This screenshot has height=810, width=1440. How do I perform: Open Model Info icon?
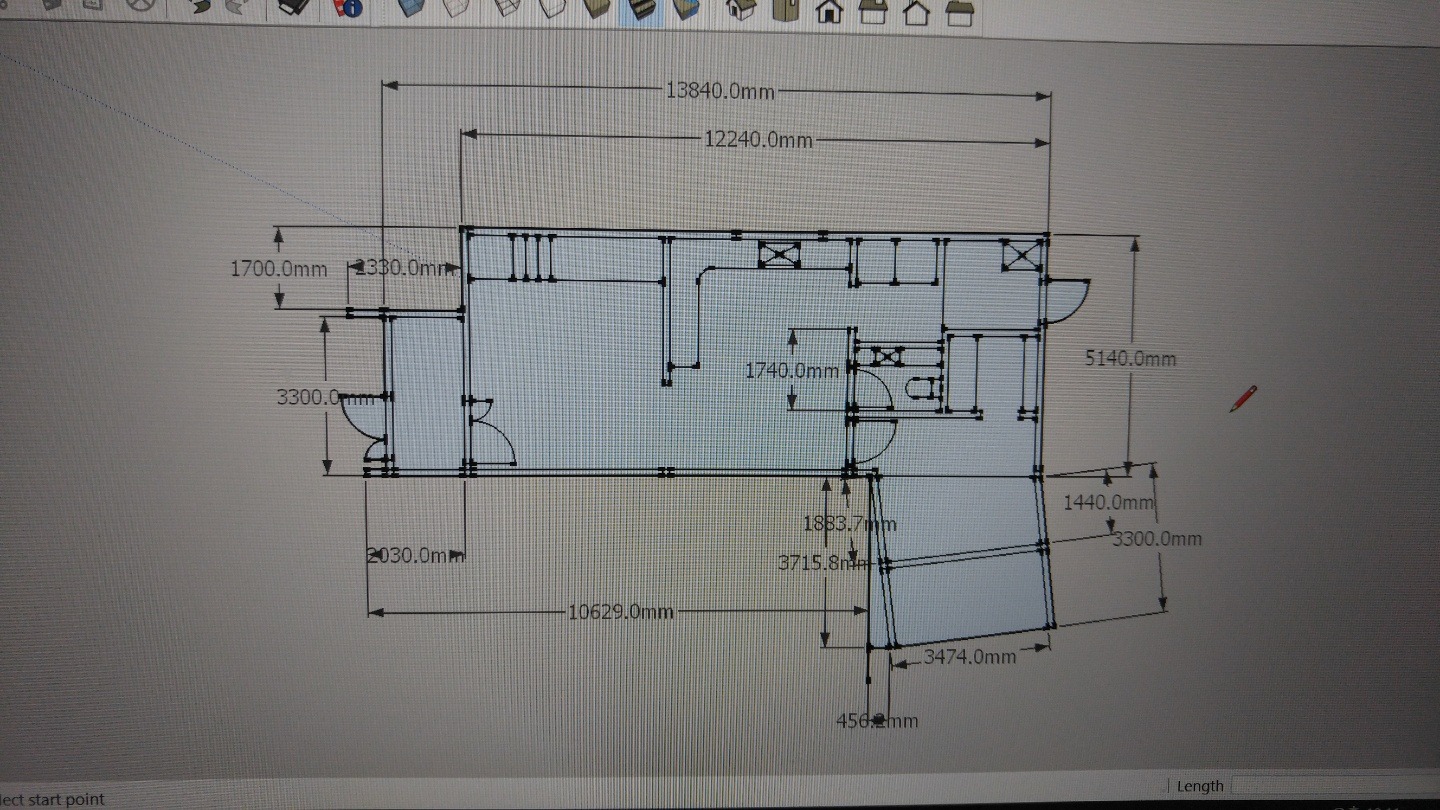coord(347,8)
